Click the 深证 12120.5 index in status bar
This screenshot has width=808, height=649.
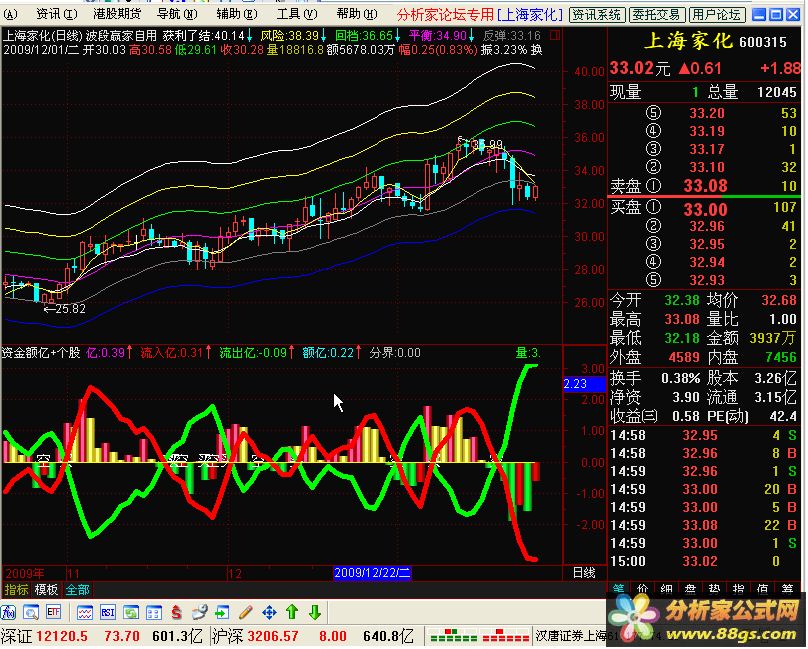[x=45, y=636]
